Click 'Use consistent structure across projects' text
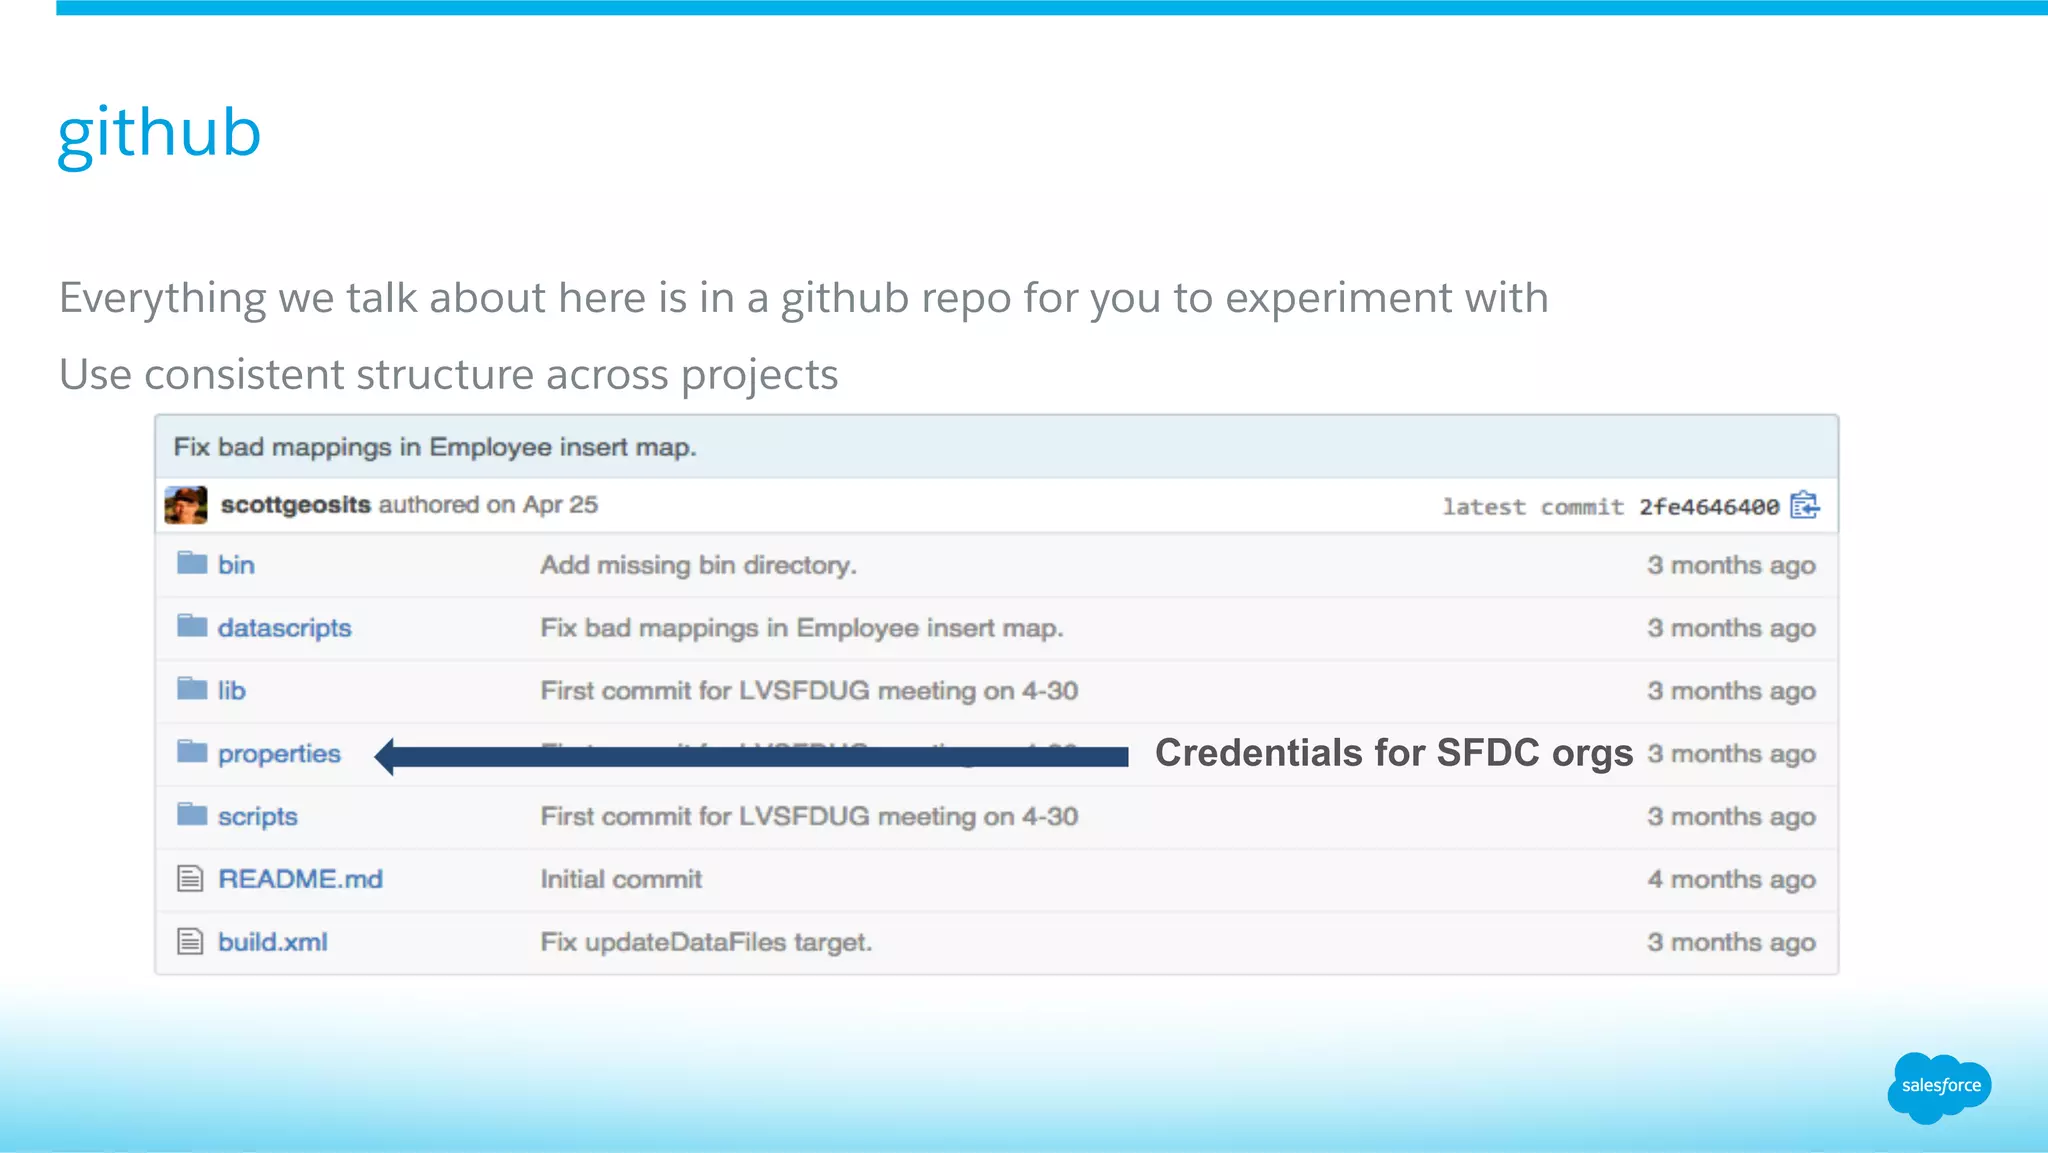 click(x=448, y=376)
